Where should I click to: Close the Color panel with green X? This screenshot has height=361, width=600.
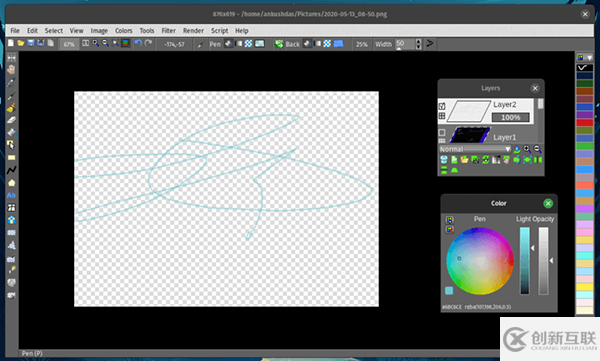[548, 203]
